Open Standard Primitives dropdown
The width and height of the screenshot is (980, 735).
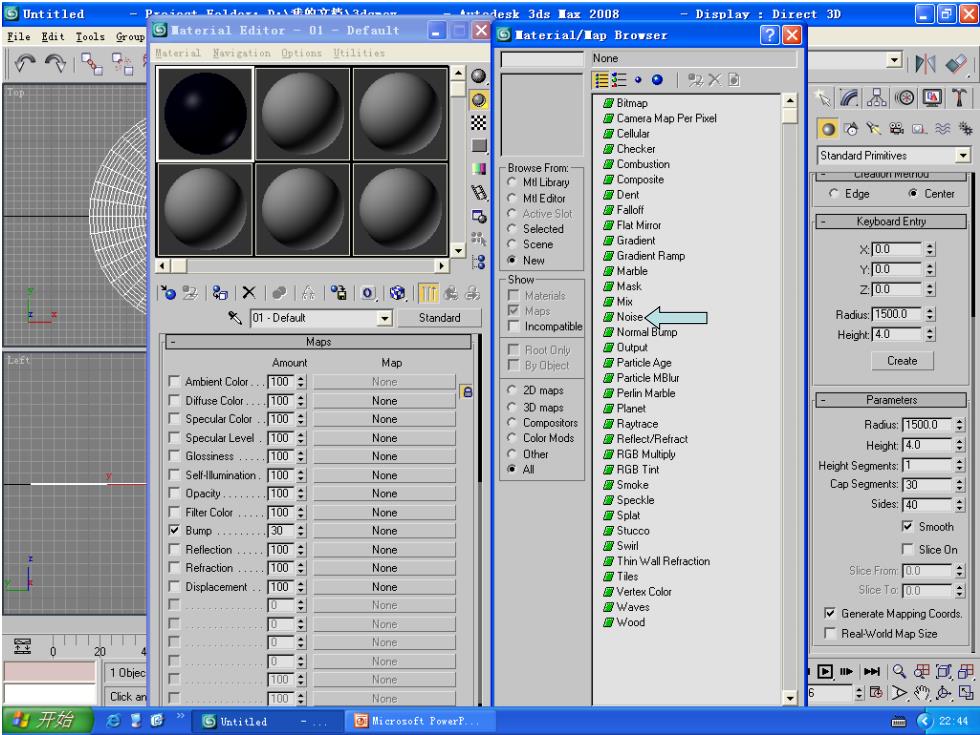(962, 154)
